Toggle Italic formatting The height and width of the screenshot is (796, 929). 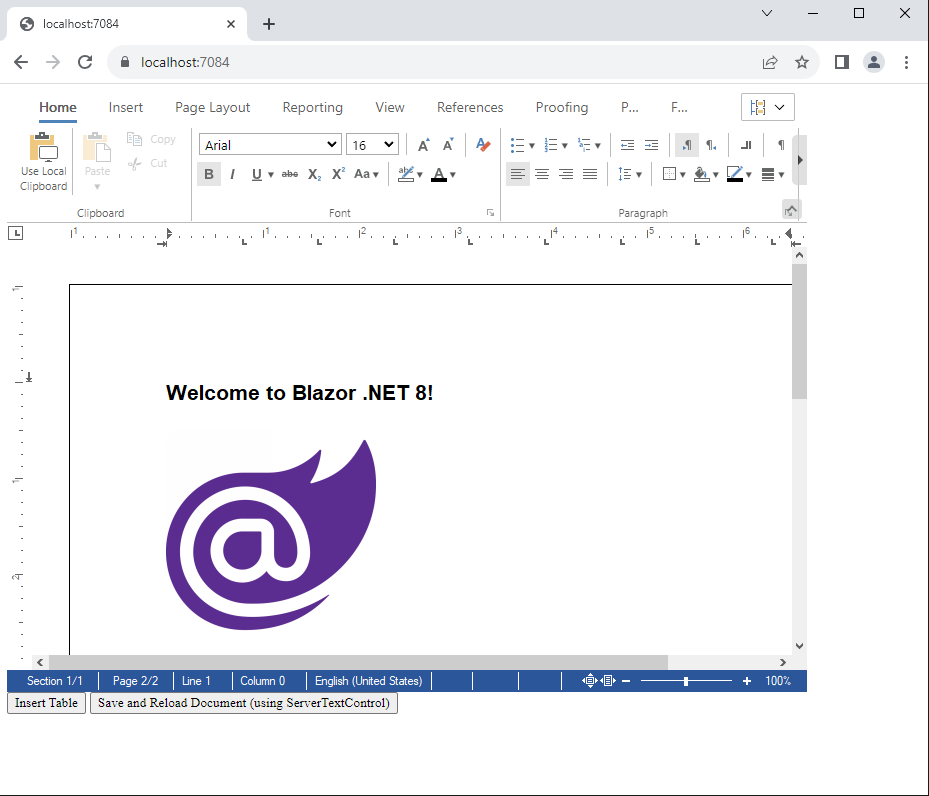(232, 174)
